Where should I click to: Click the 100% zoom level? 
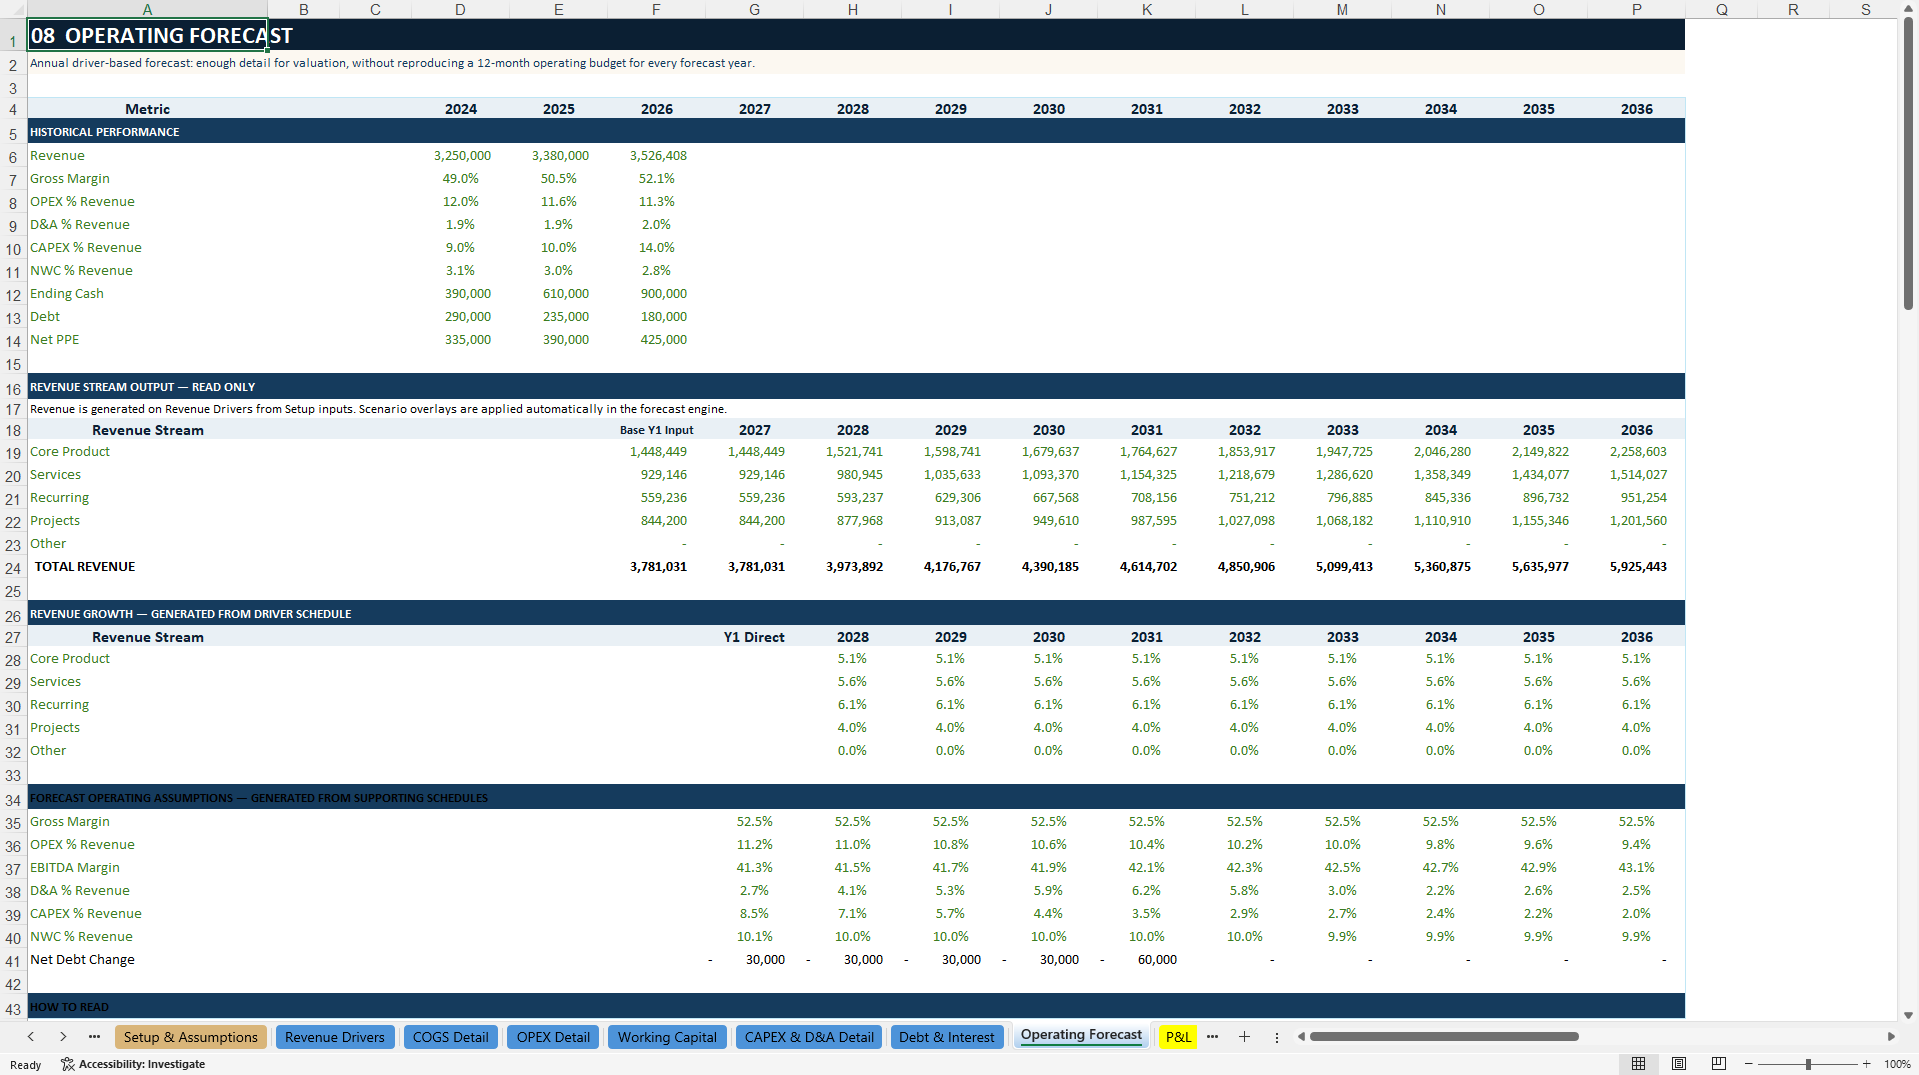(1897, 1064)
